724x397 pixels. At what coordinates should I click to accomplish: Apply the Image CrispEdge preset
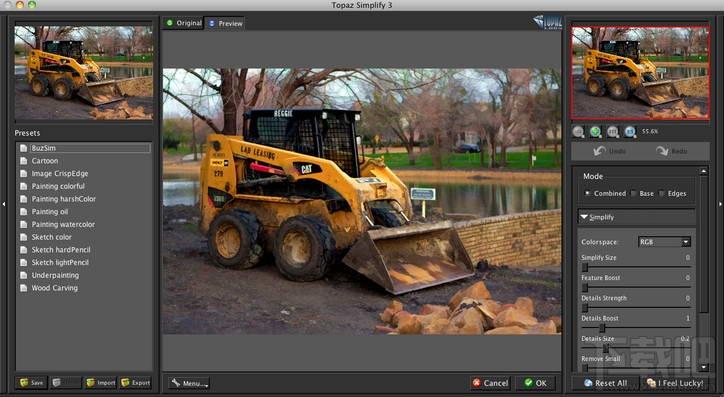pyautogui.click(x=60, y=174)
